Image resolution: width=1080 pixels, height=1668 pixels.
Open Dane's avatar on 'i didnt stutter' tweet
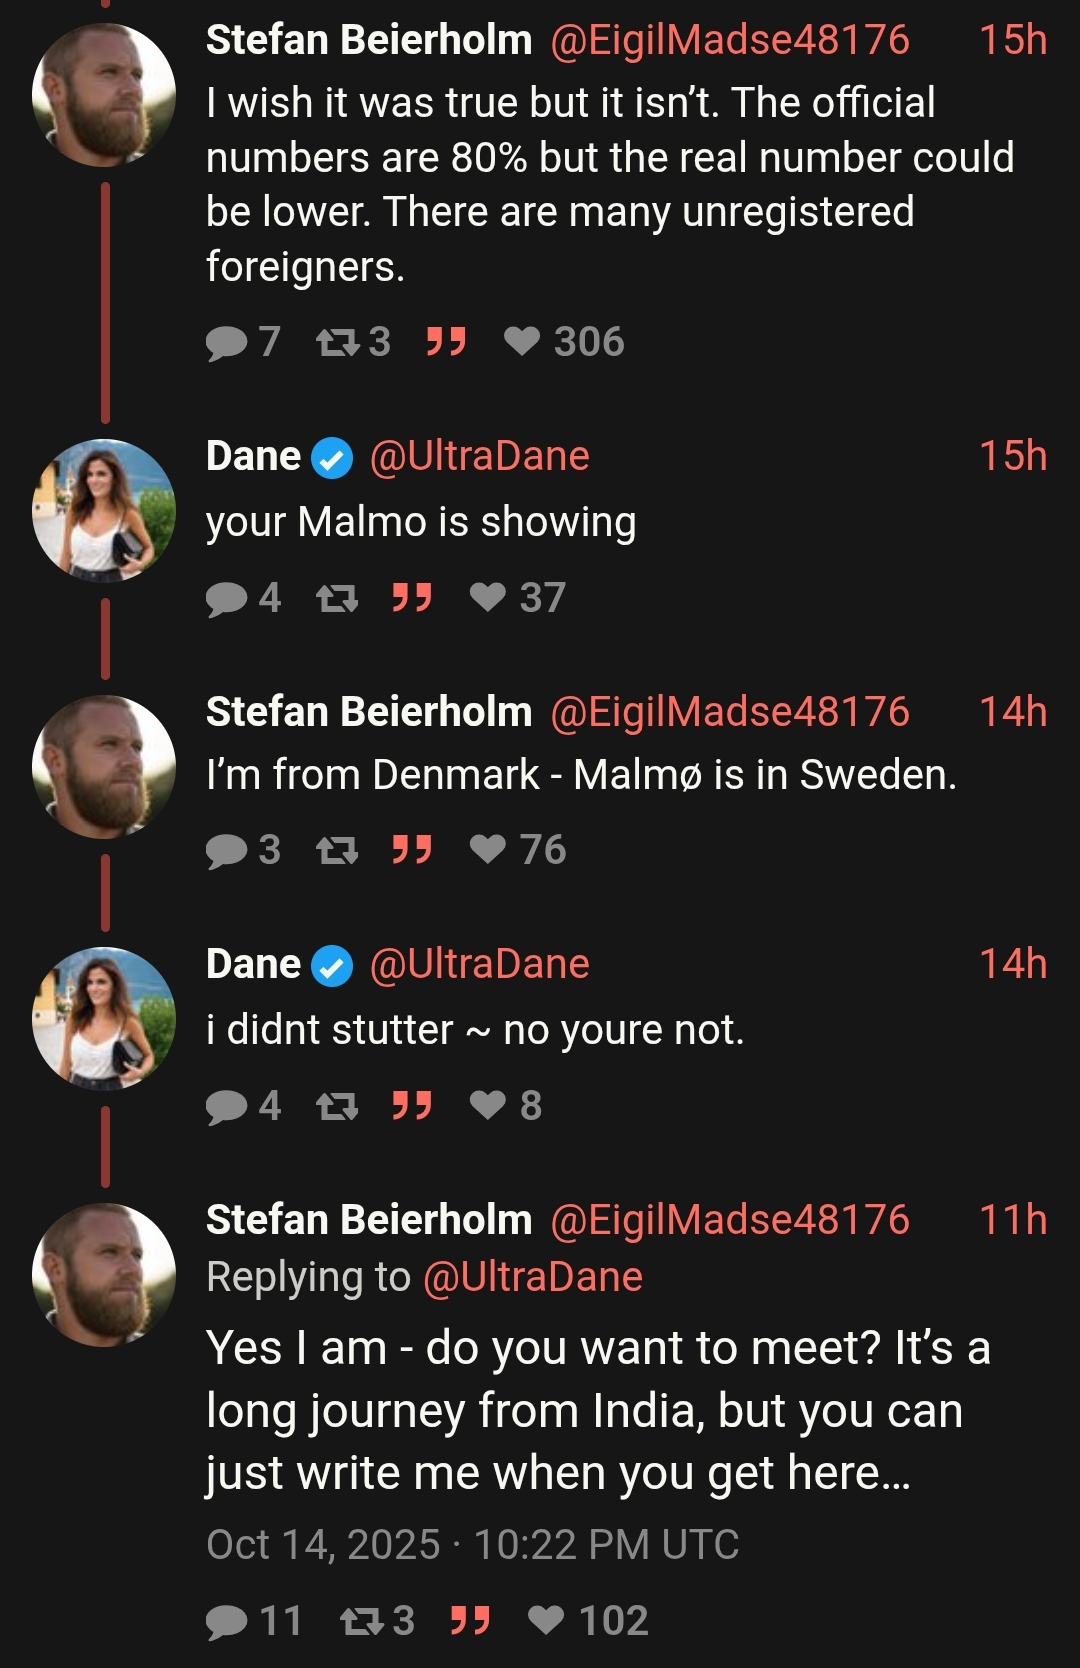[x=104, y=1018]
